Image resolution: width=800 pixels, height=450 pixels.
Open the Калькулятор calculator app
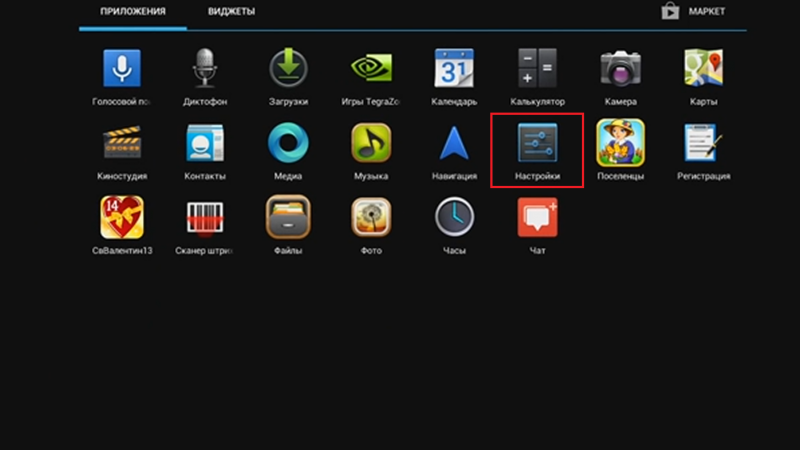point(537,69)
